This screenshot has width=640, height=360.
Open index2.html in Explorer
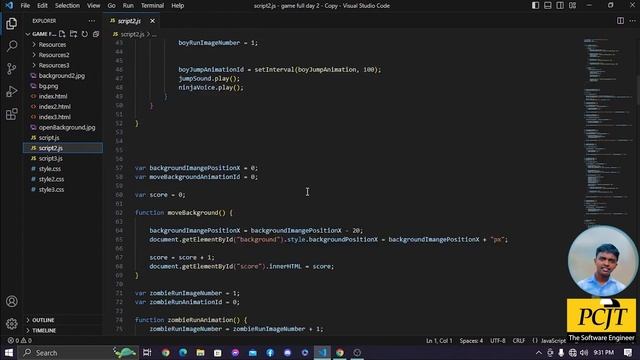[54, 107]
